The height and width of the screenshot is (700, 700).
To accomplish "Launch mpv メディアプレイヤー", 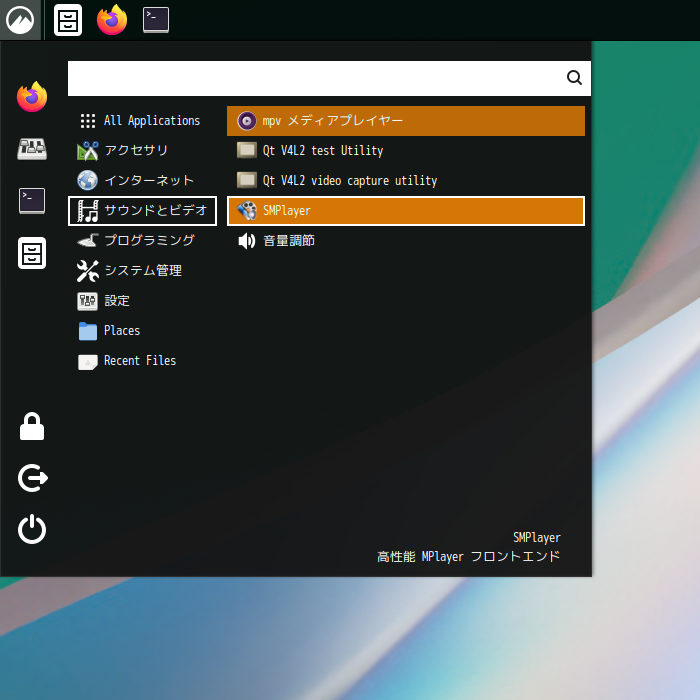I will click(x=406, y=121).
